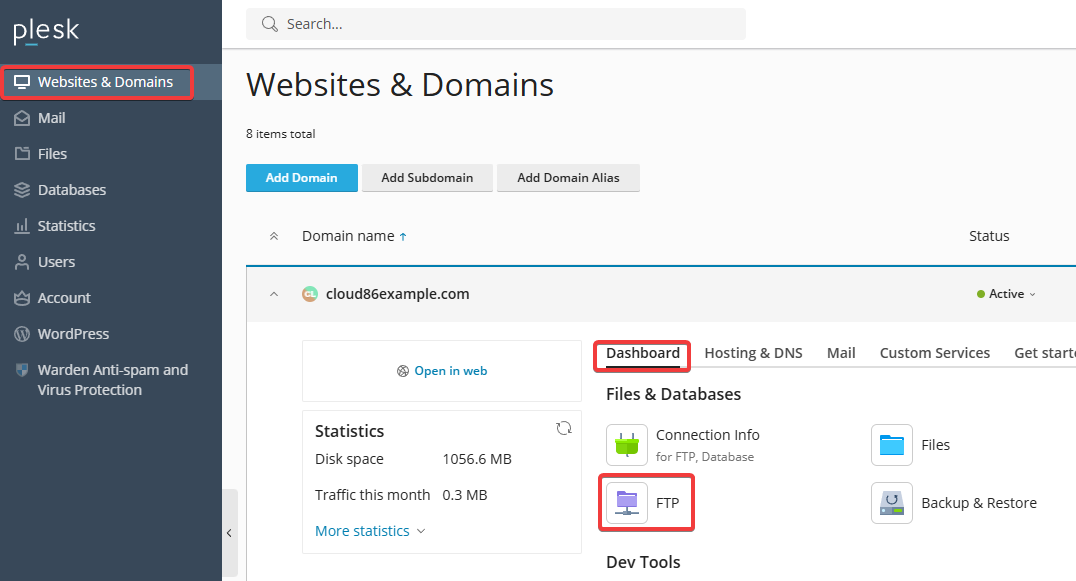The image size is (1076, 581).
Task: Click the Add Domain button
Action: click(302, 178)
